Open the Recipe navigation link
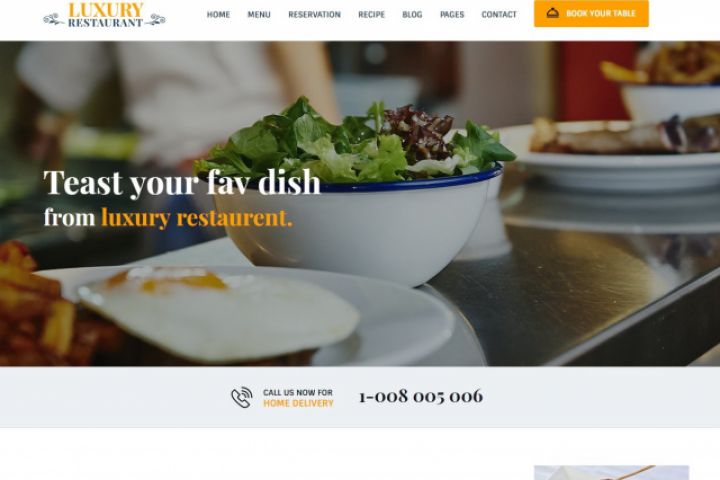 point(371,15)
